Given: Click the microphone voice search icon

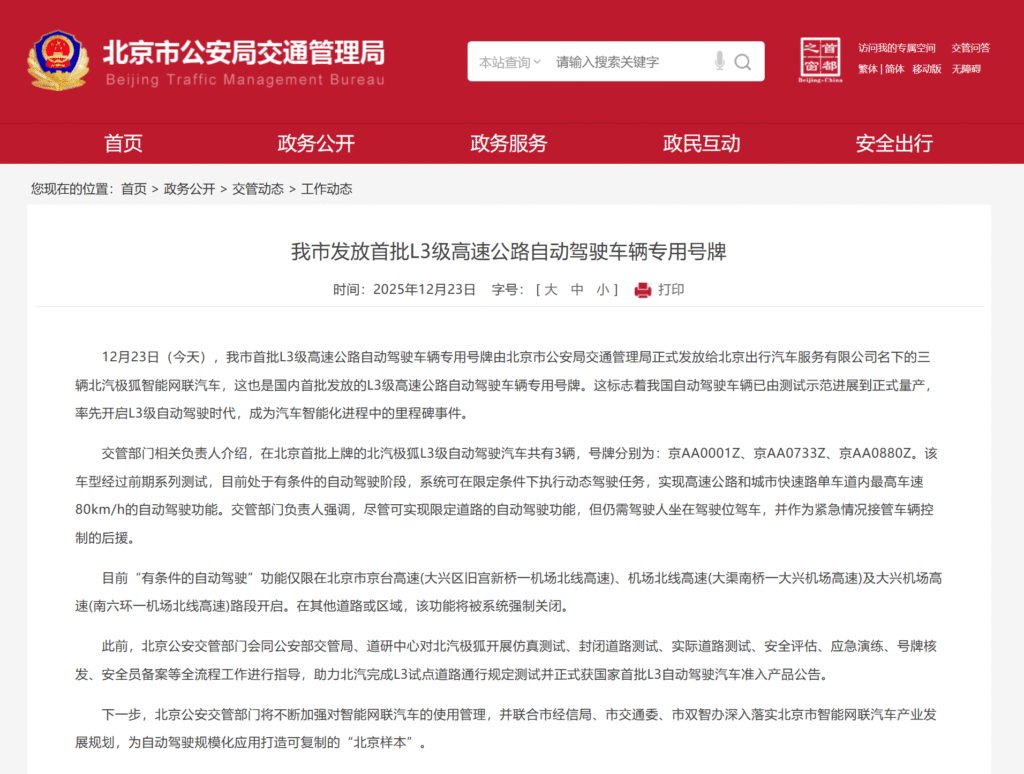Looking at the screenshot, I should [719, 62].
